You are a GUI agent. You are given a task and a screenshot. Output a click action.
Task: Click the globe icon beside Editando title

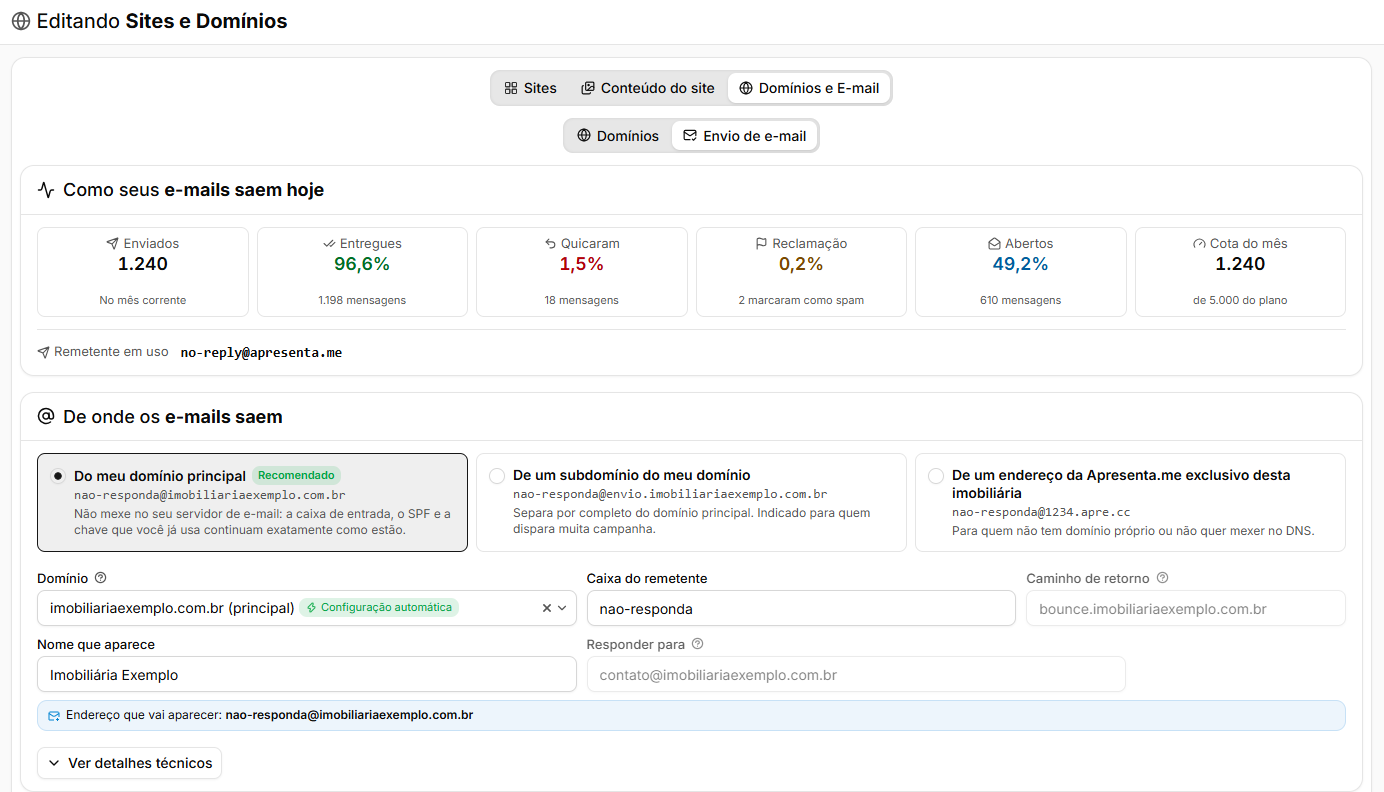20,21
